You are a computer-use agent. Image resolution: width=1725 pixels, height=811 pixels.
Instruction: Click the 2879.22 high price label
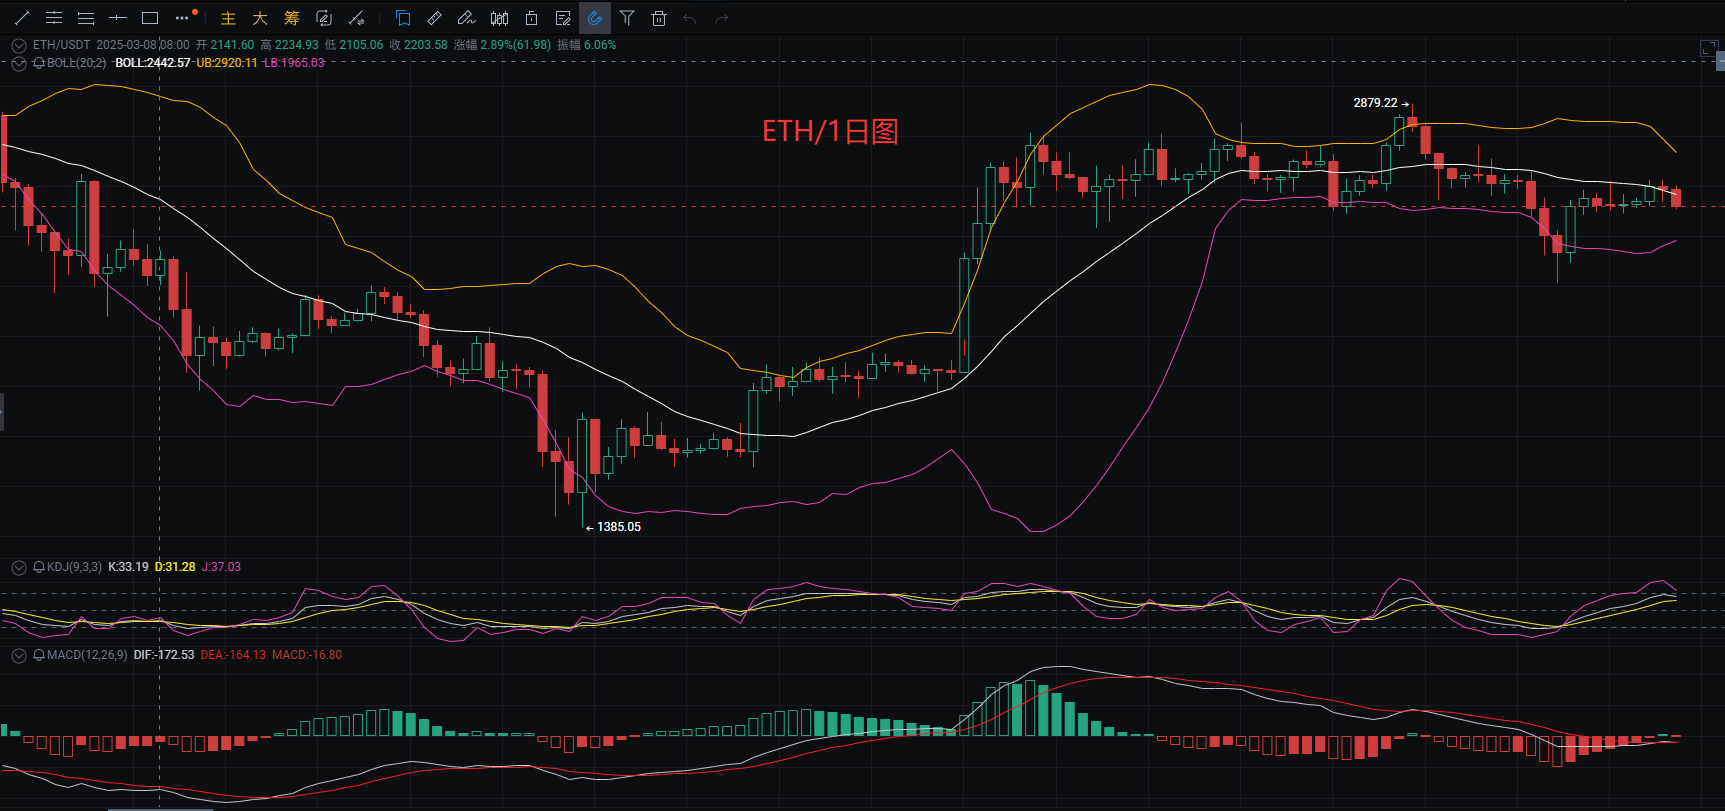pyautogui.click(x=1376, y=103)
